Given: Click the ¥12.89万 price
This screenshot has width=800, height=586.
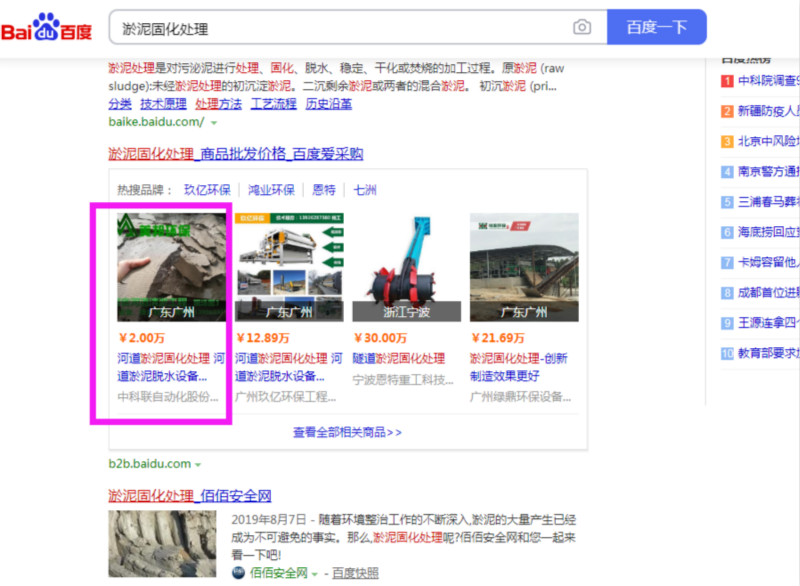Looking at the screenshot, I should [262, 338].
